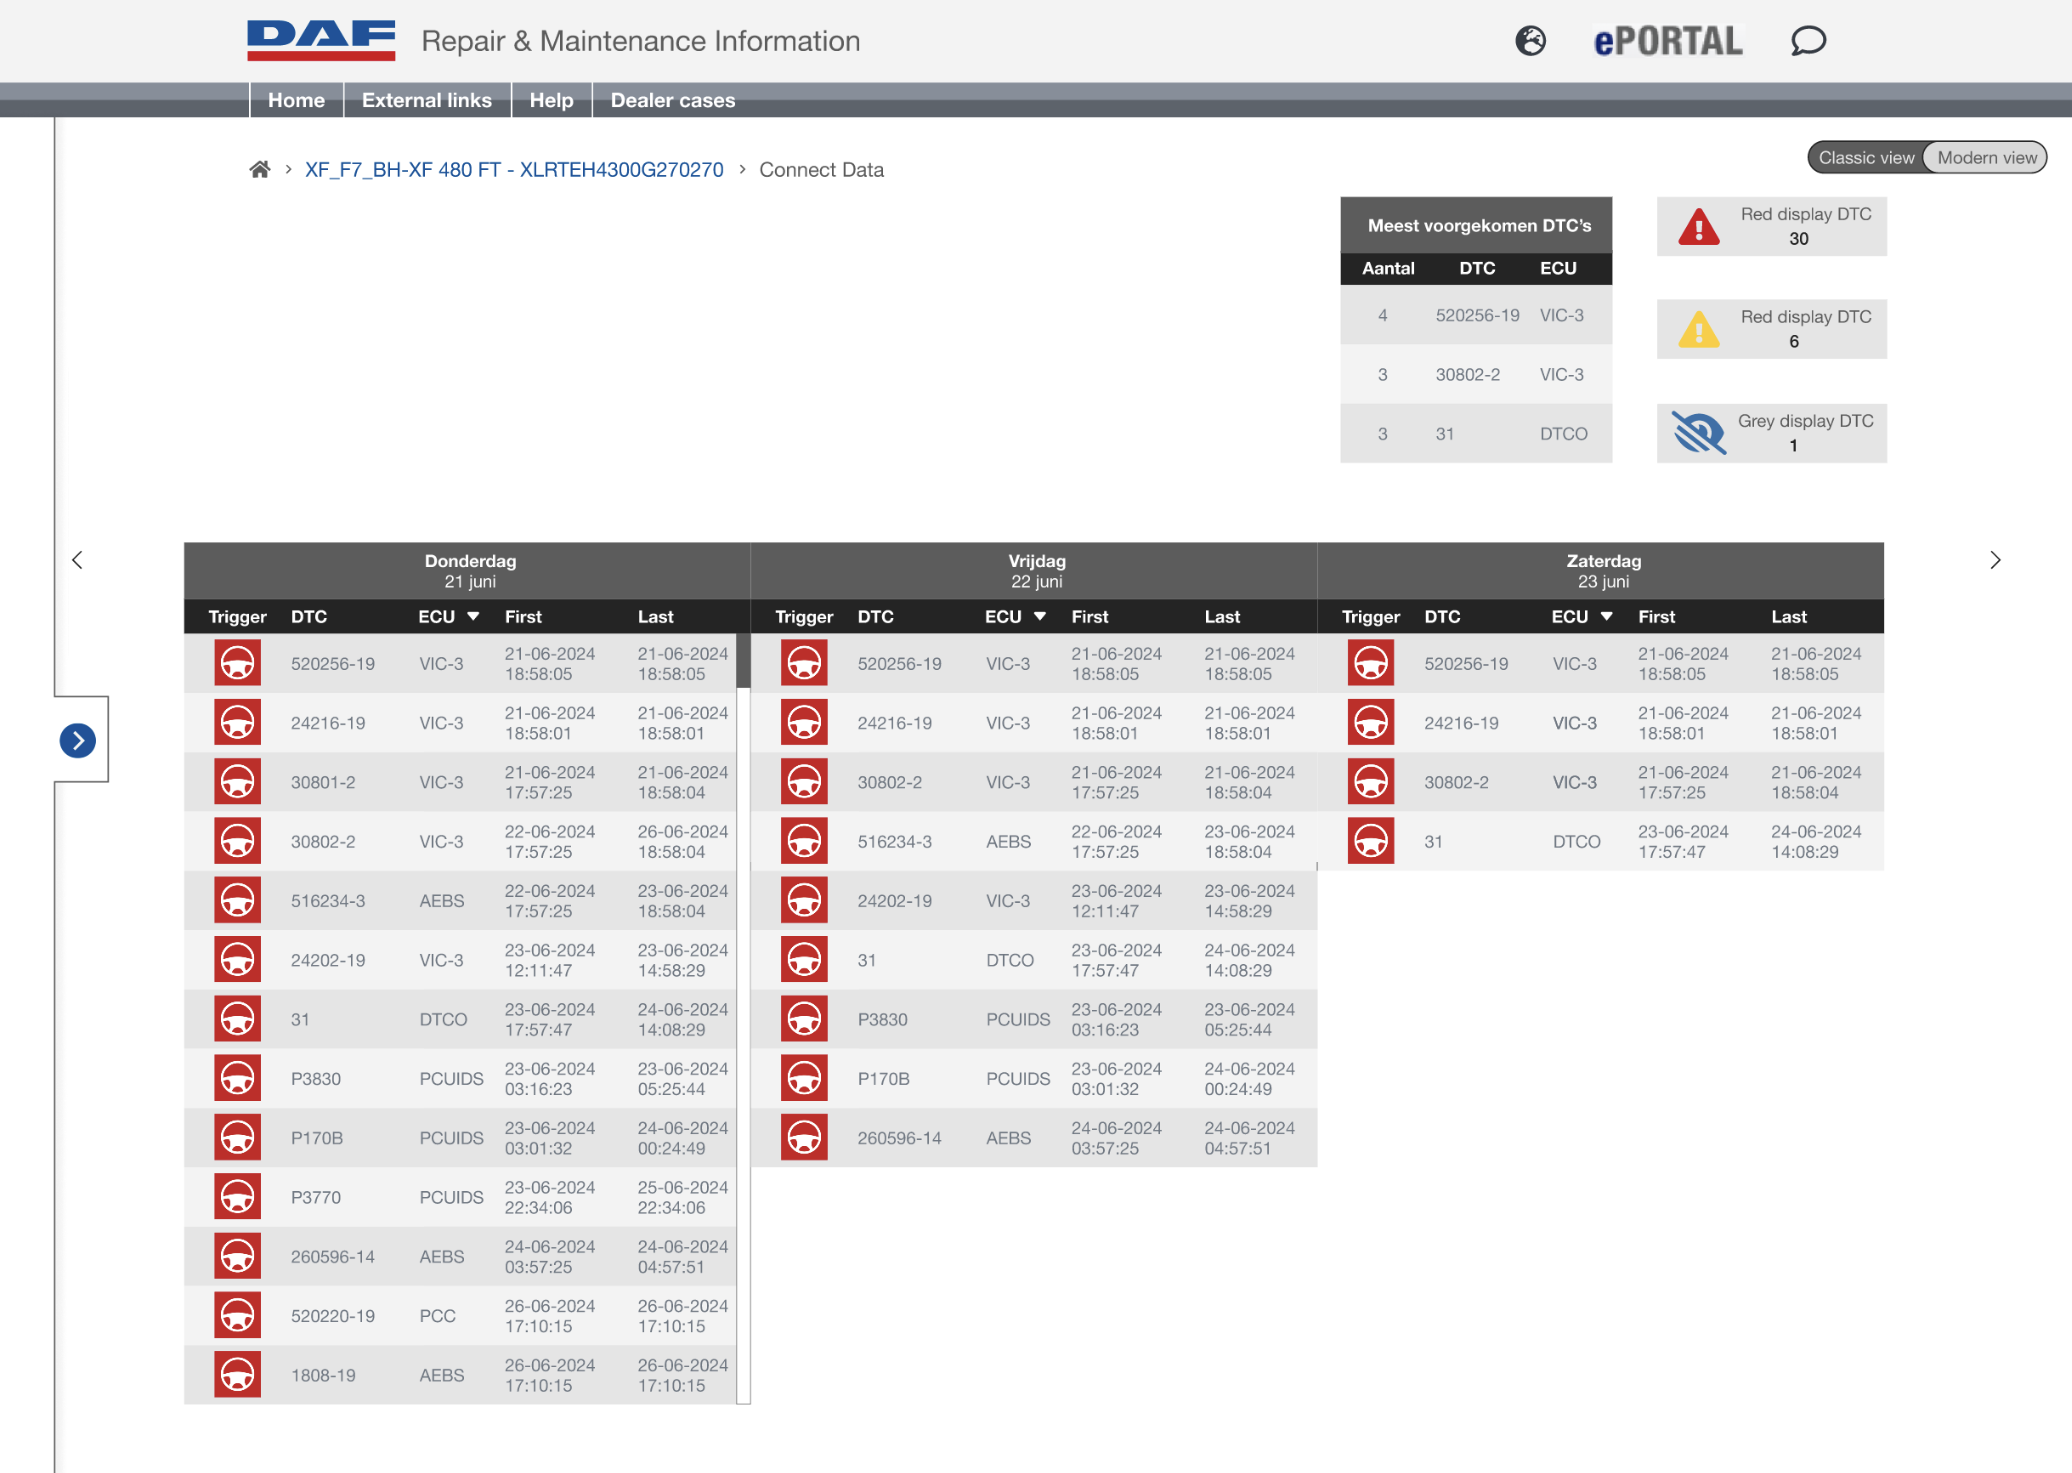Screen dimensions: 2072x1473
Task: Click the Grey display DTC crossed-eye icon
Action: click(1698, 433)
